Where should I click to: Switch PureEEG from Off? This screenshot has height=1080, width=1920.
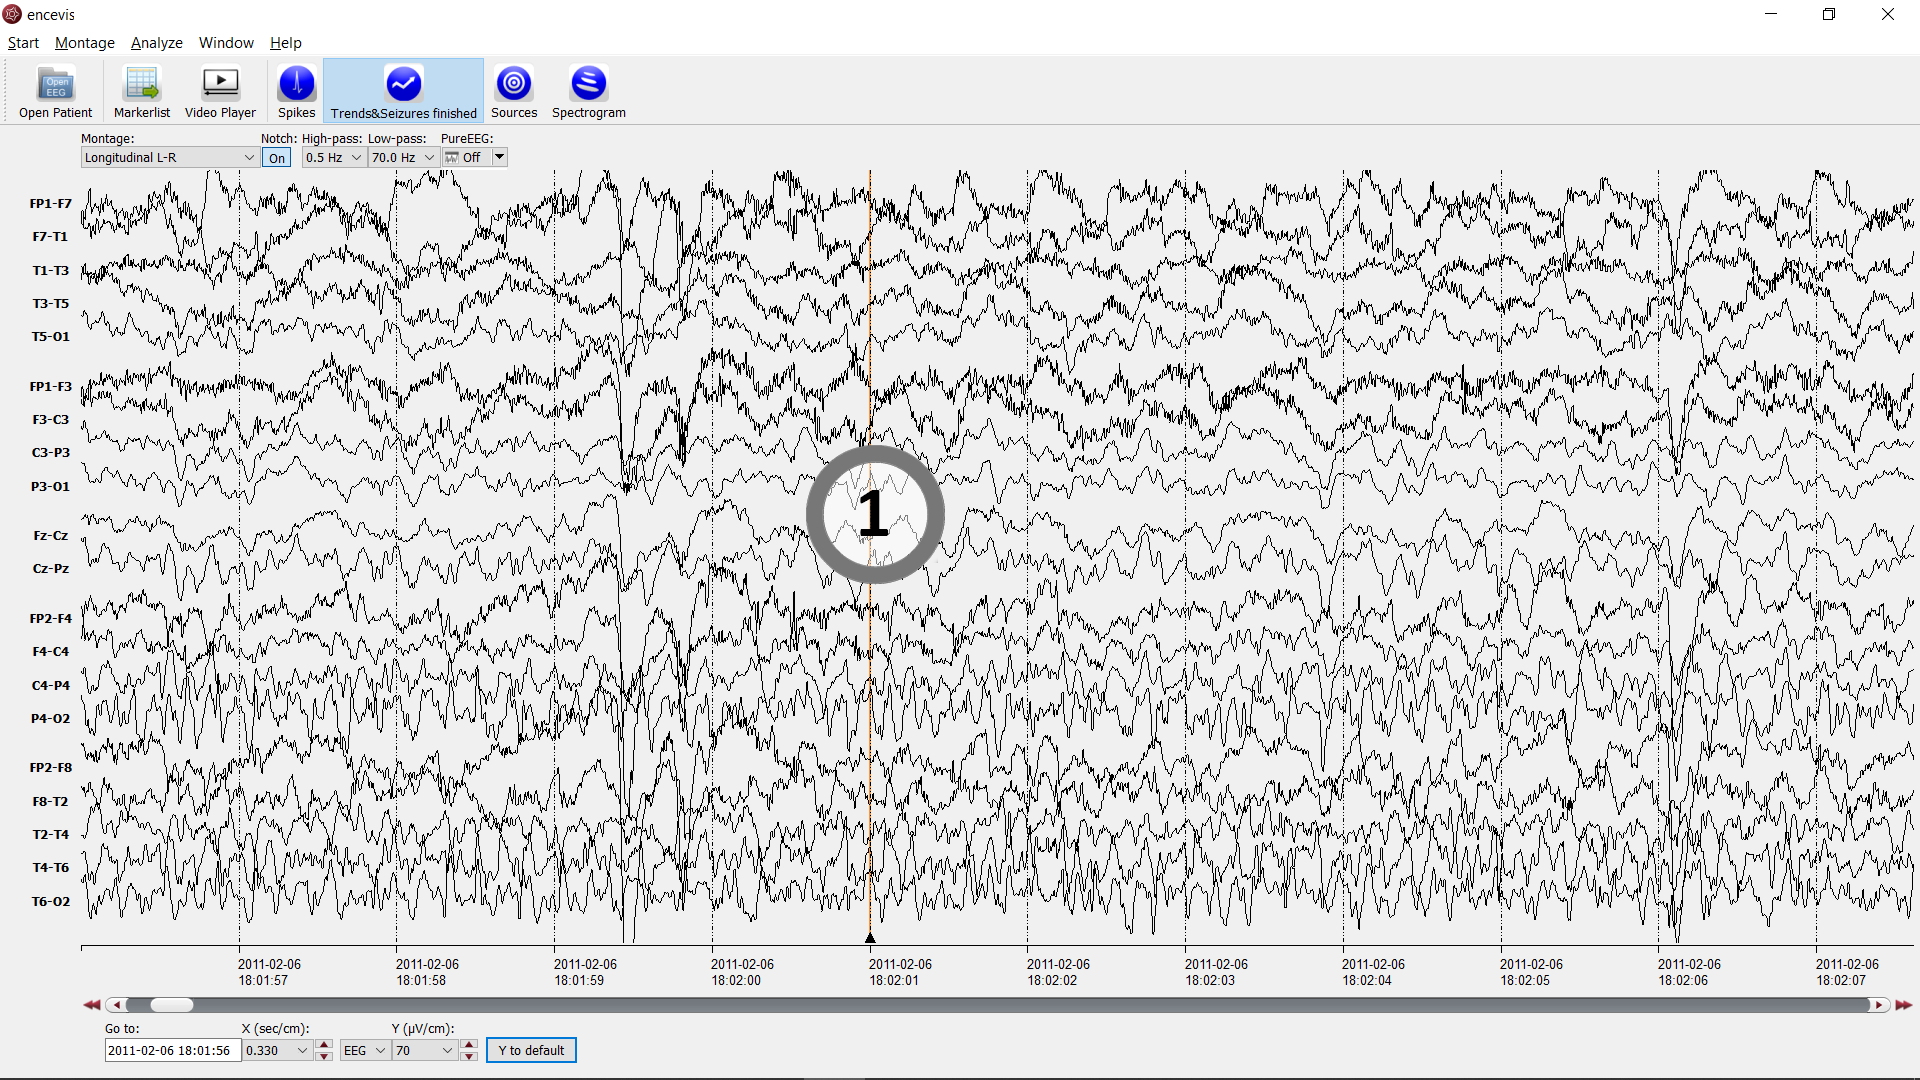point(499,157)
